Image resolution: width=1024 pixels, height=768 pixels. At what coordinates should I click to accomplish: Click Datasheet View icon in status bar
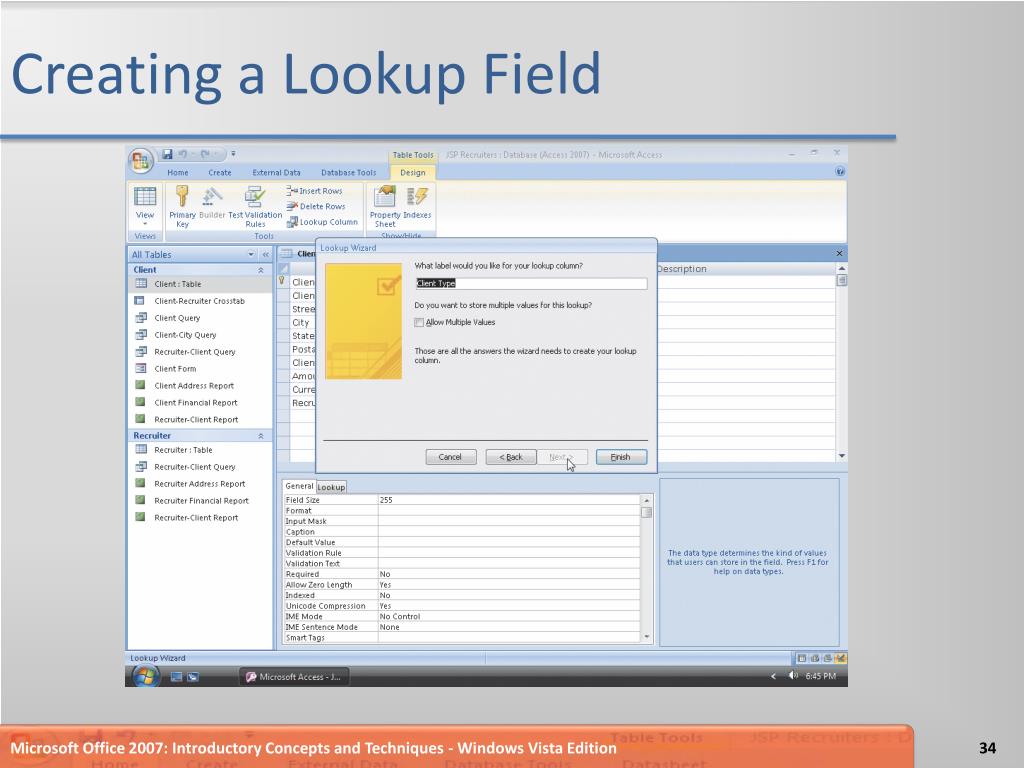click(801, 658)
